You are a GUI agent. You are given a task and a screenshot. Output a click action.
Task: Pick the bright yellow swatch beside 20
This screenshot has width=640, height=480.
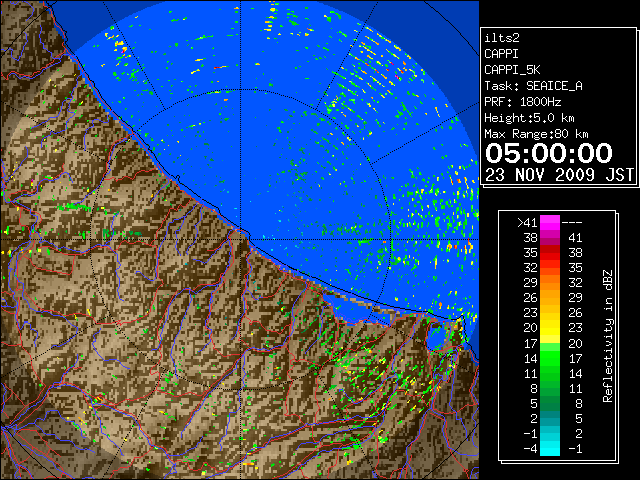click(550, 328)
